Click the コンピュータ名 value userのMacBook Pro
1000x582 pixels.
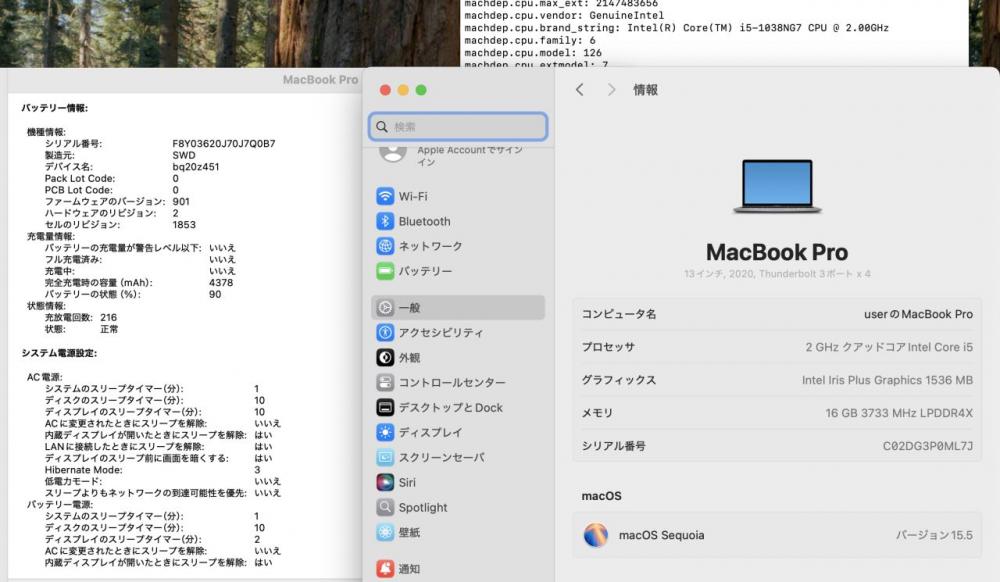(x=918, y=314)
